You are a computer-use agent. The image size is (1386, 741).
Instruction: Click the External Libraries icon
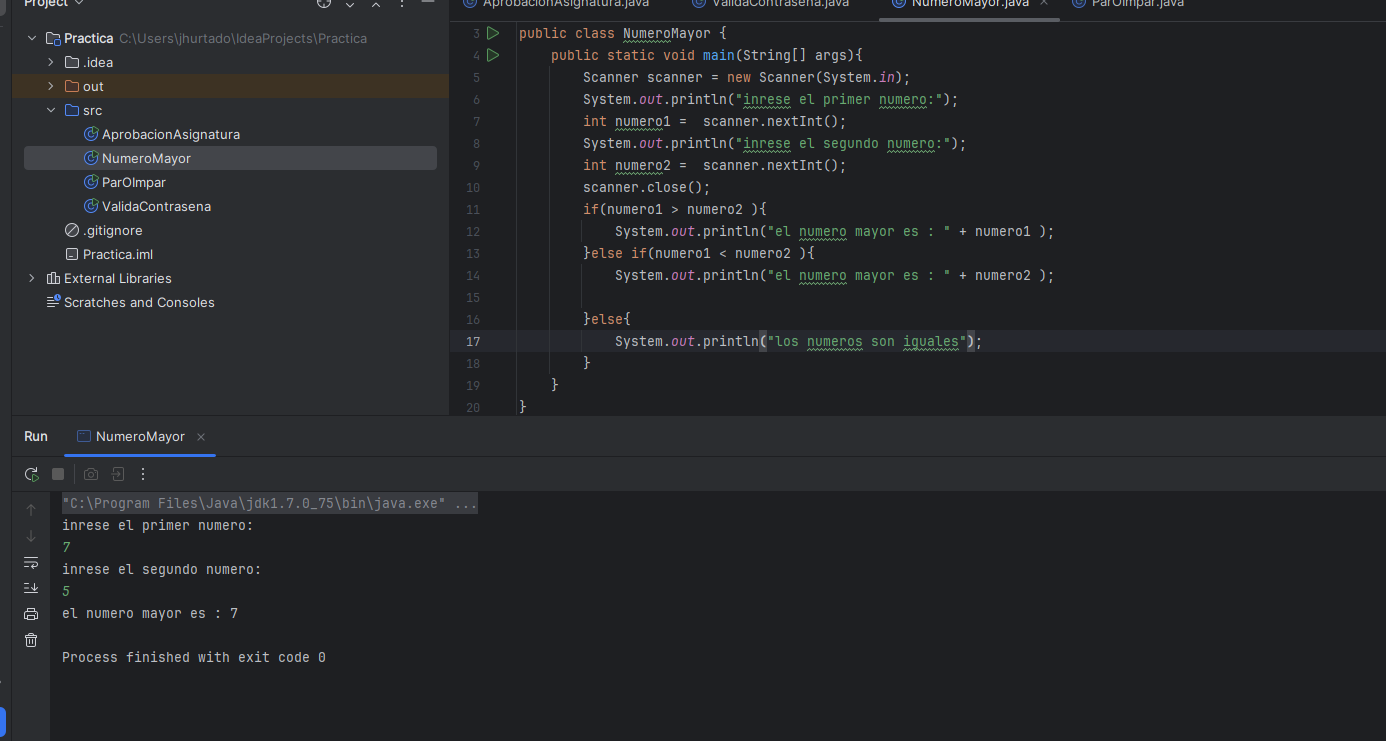(53, 278)
